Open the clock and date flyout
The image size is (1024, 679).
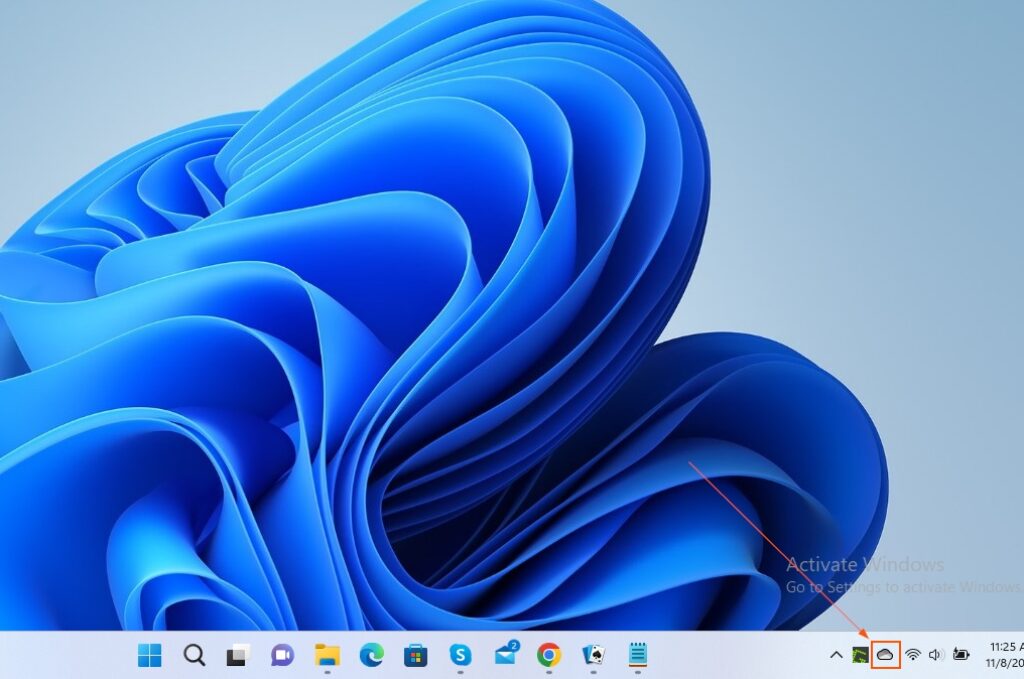click(x=1003, y=655)
